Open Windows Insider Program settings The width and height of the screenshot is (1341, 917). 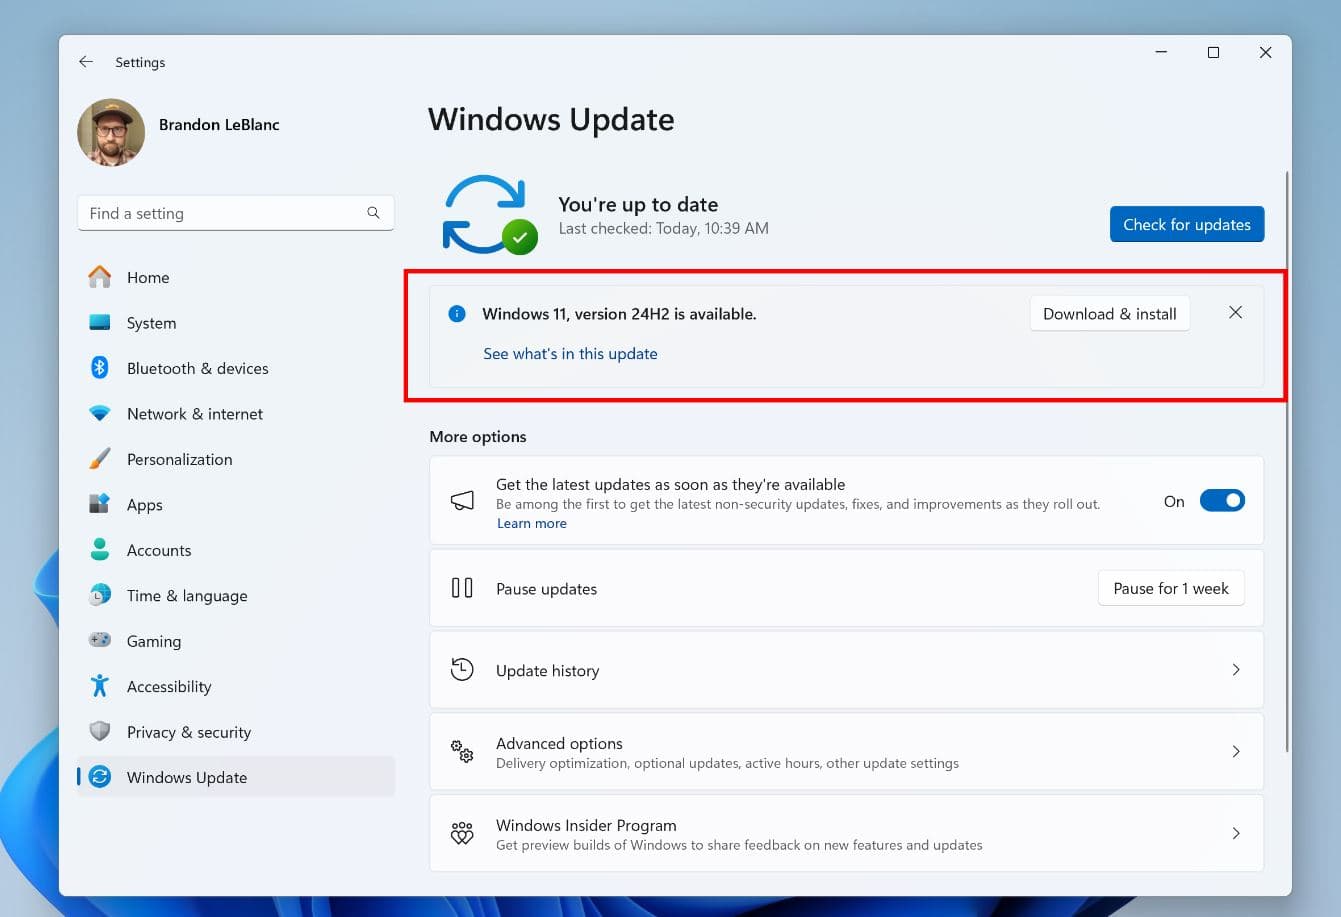pos(586,825)
